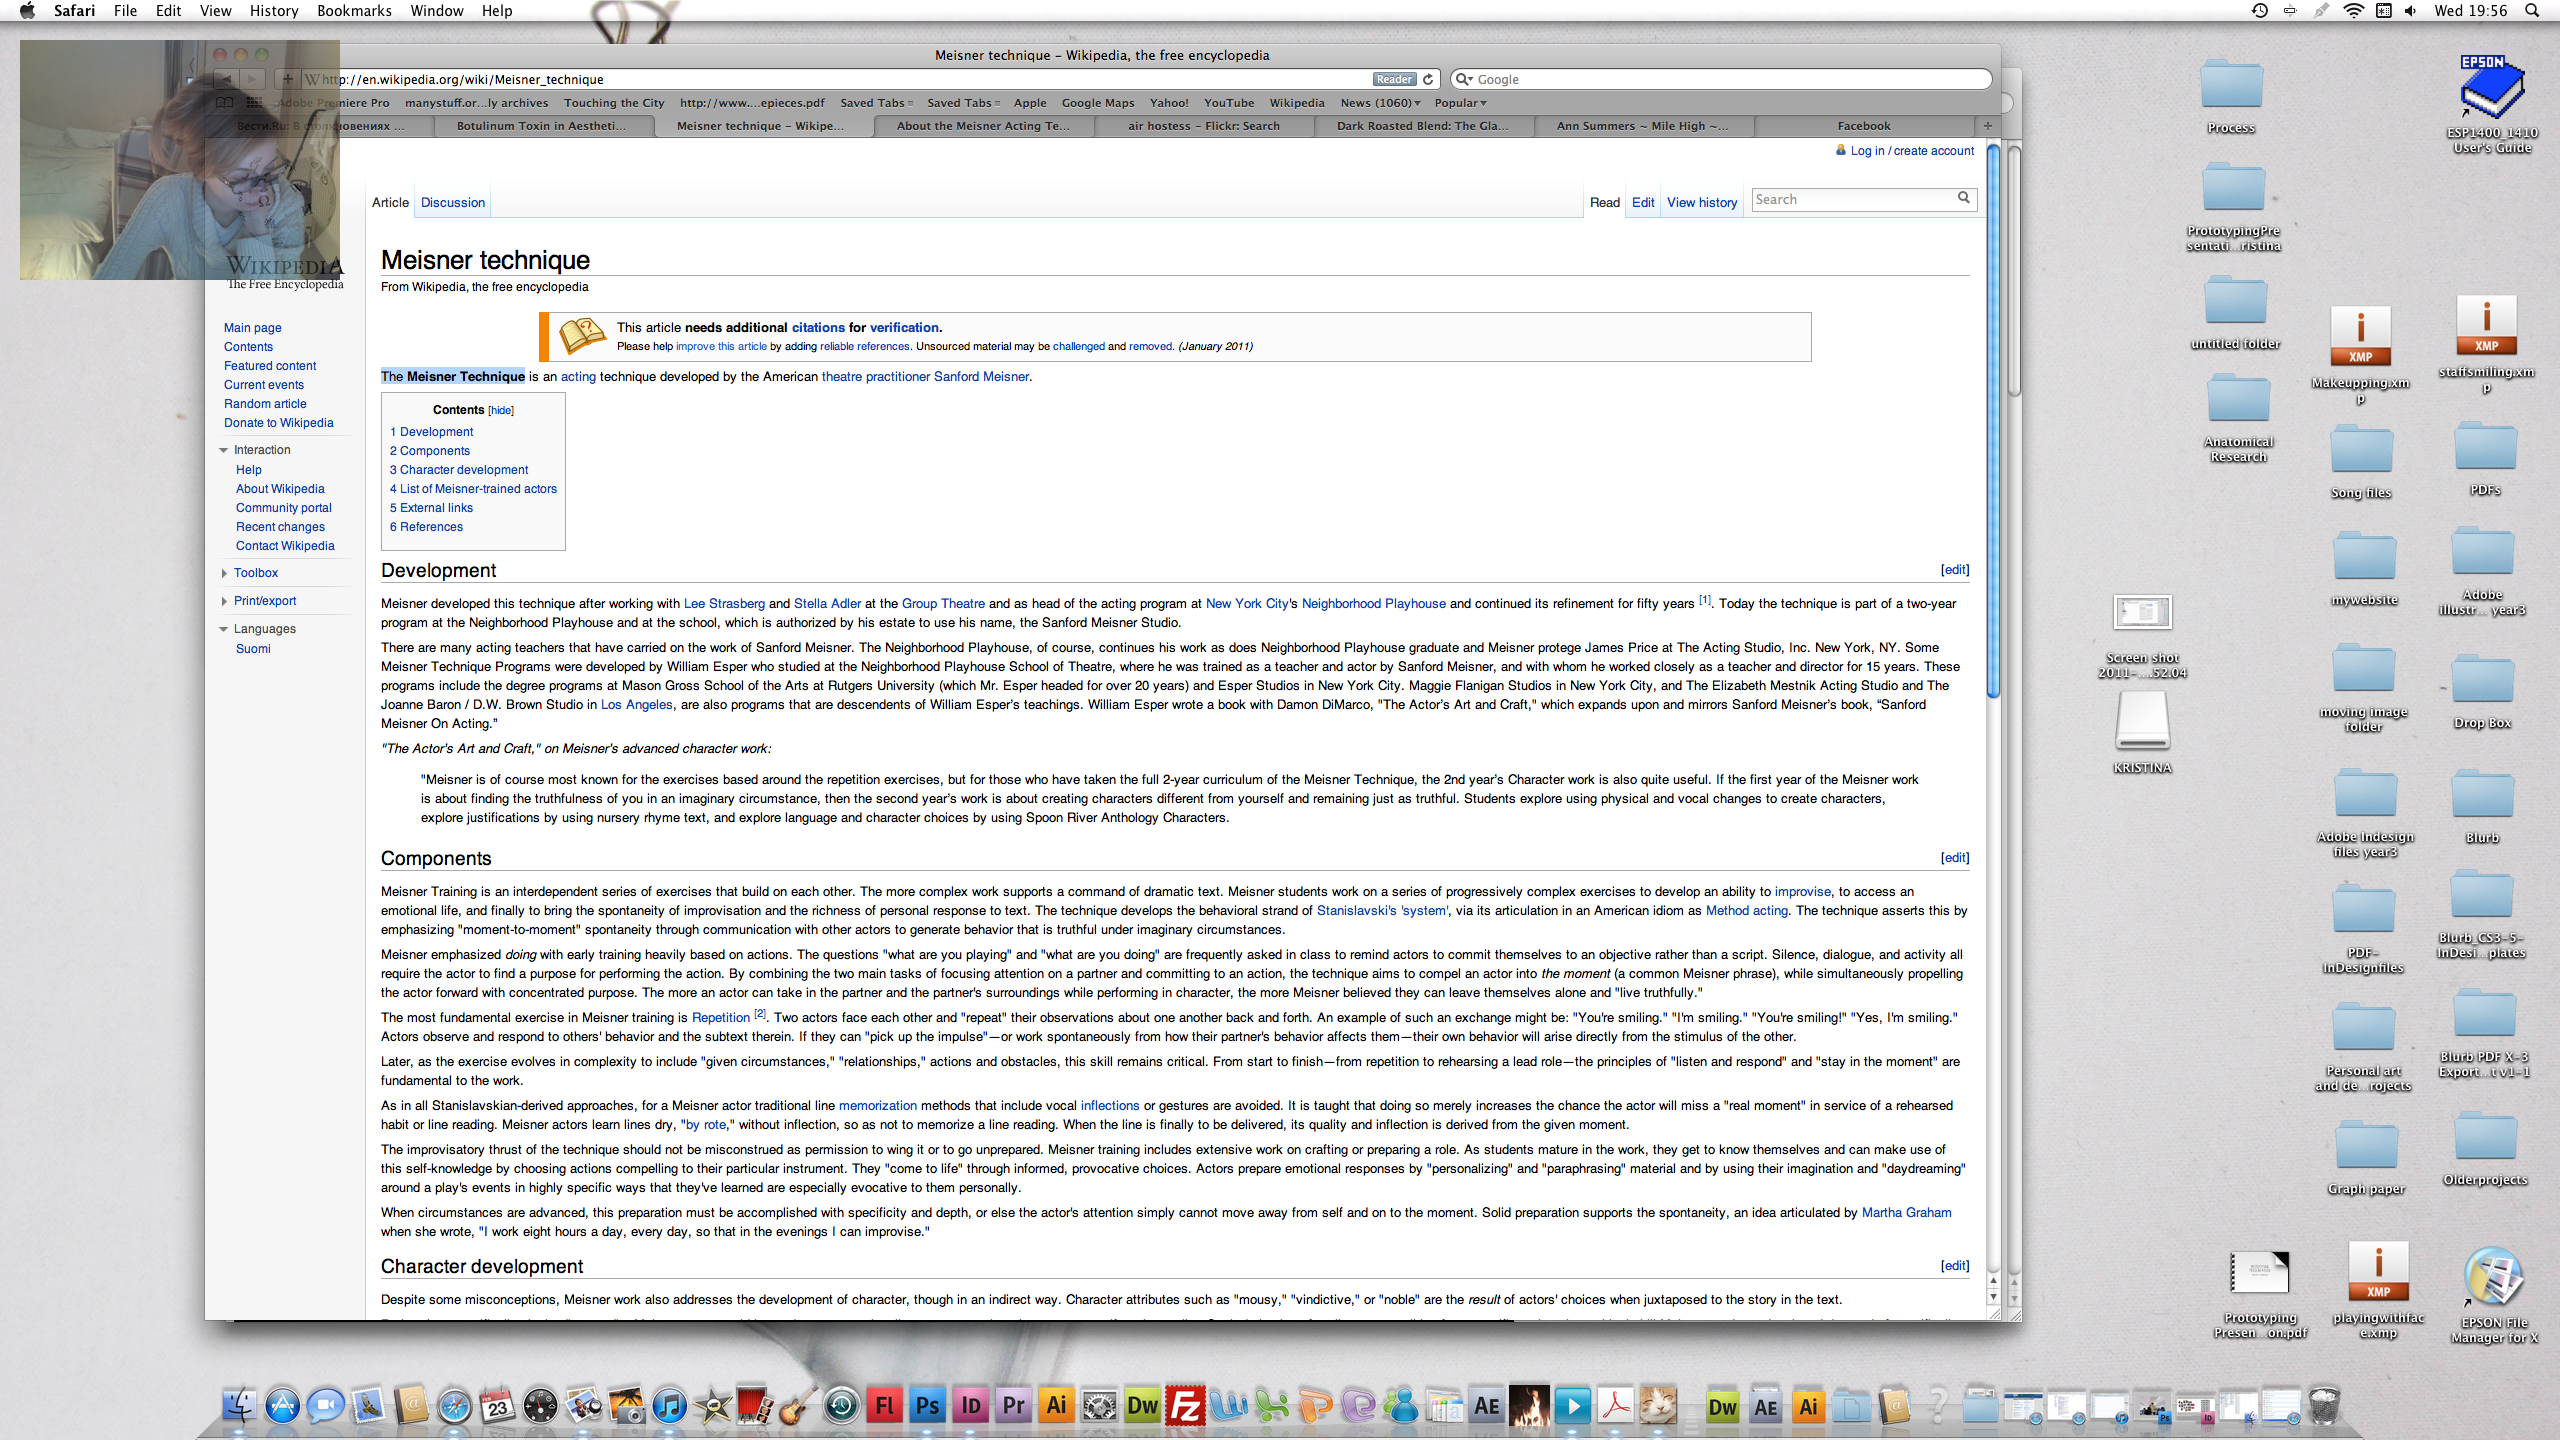Reload the page with the refresh icon
The image size is (2560, 1440).
(x=1428, y=79)
